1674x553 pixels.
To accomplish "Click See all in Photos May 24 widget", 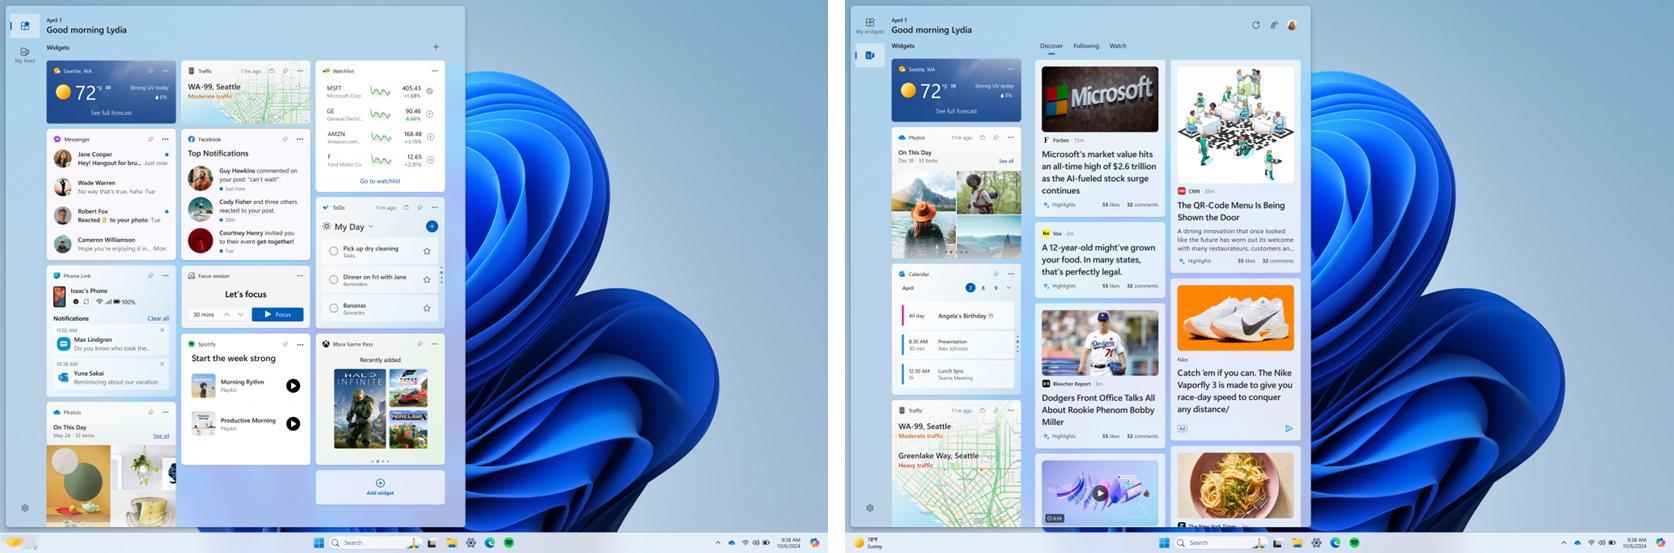I will tap(161, 436).
